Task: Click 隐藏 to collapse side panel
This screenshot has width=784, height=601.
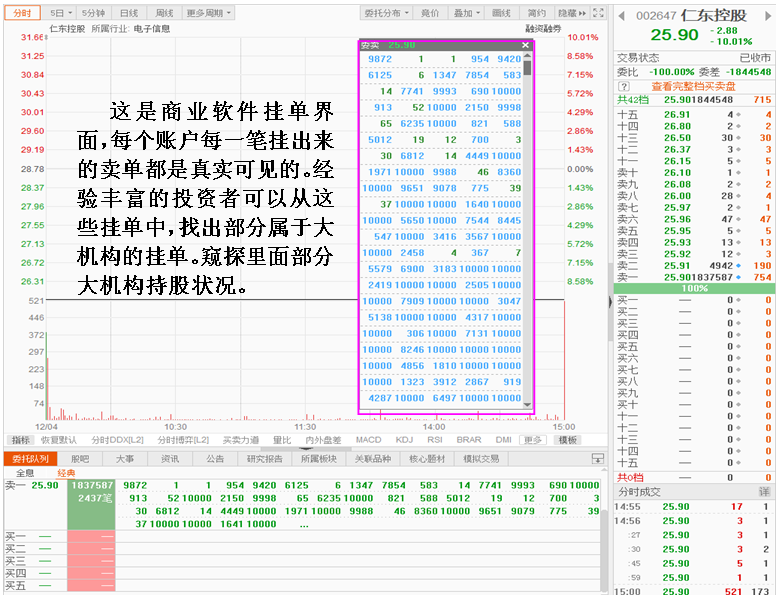Action: click(x=571, y=13)
